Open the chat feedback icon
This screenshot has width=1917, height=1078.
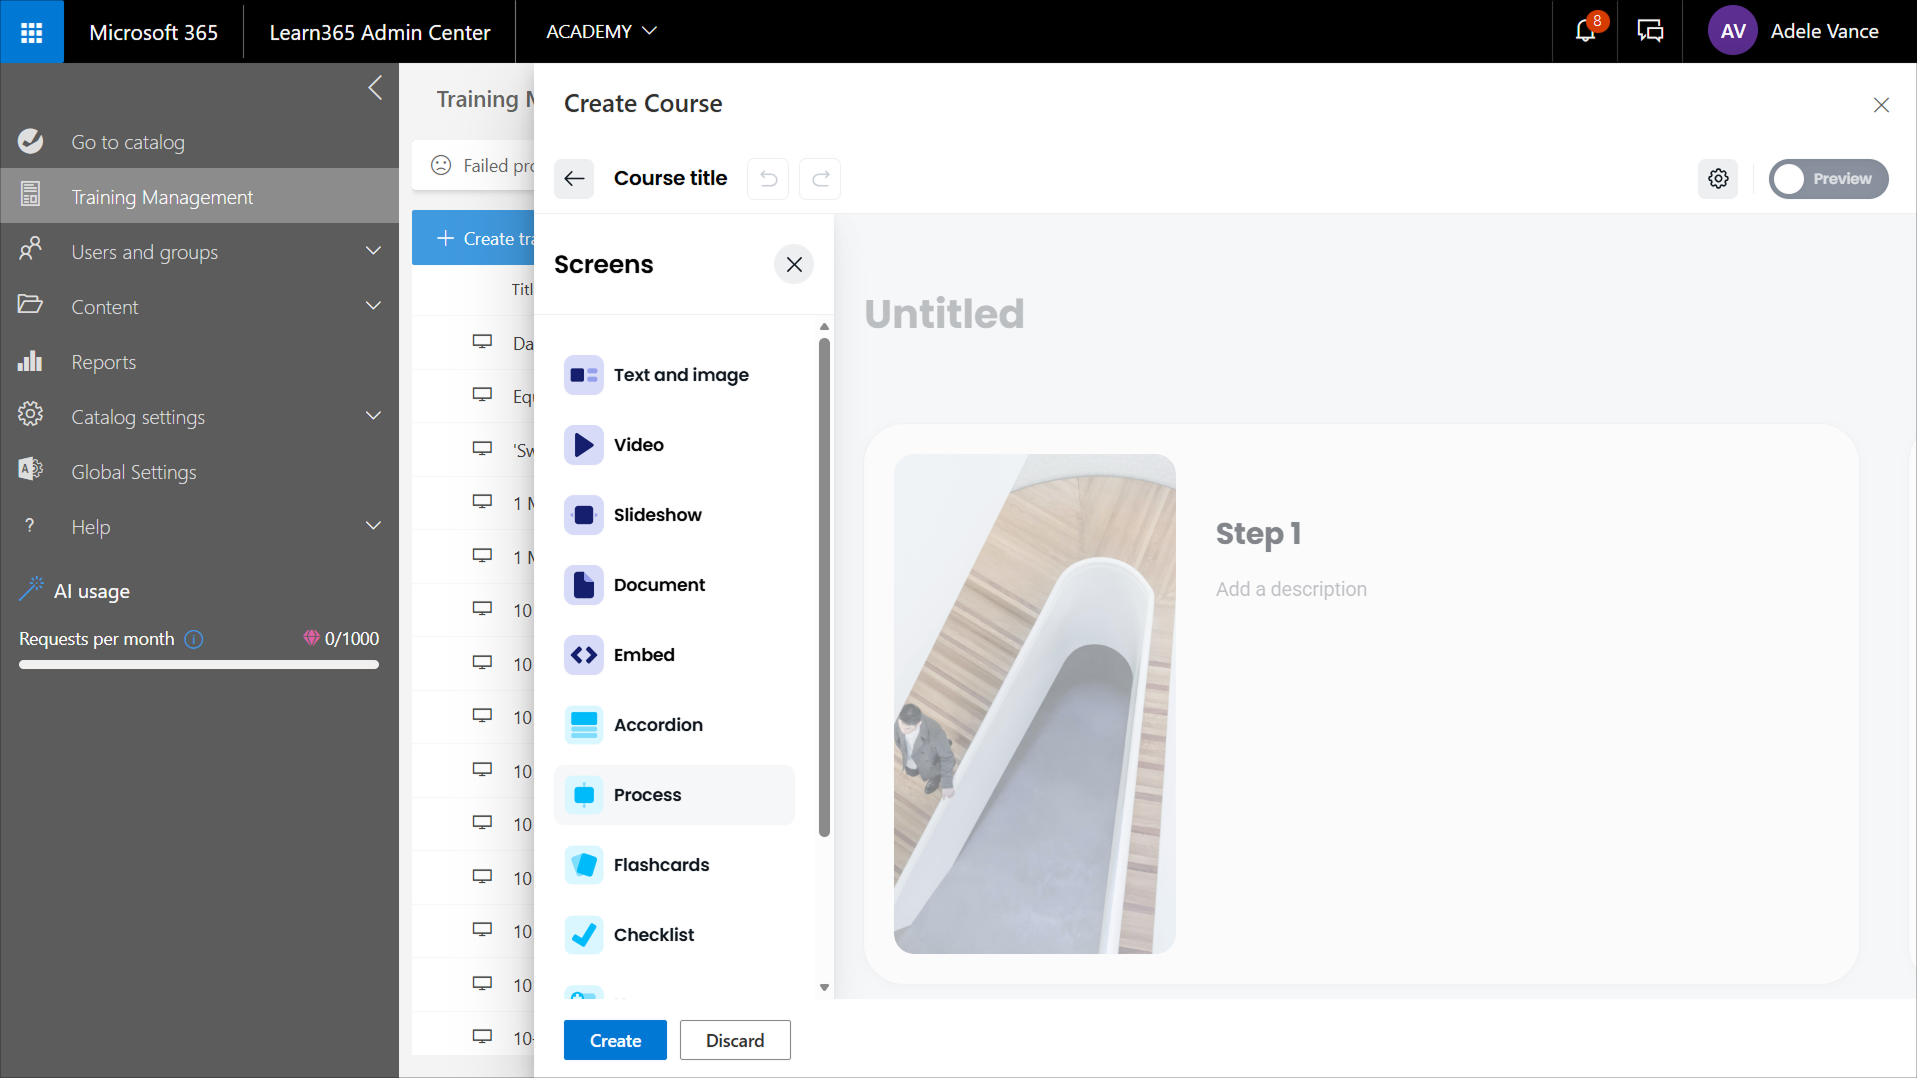pos(1650,32)
